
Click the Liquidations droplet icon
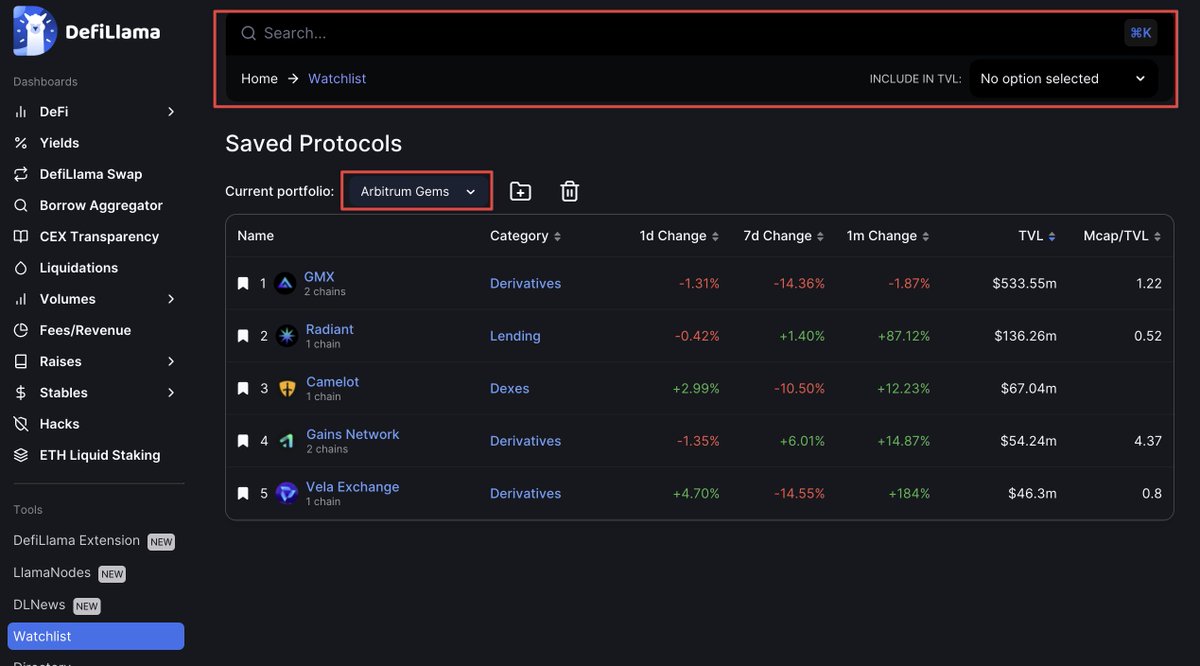(20, 268)
